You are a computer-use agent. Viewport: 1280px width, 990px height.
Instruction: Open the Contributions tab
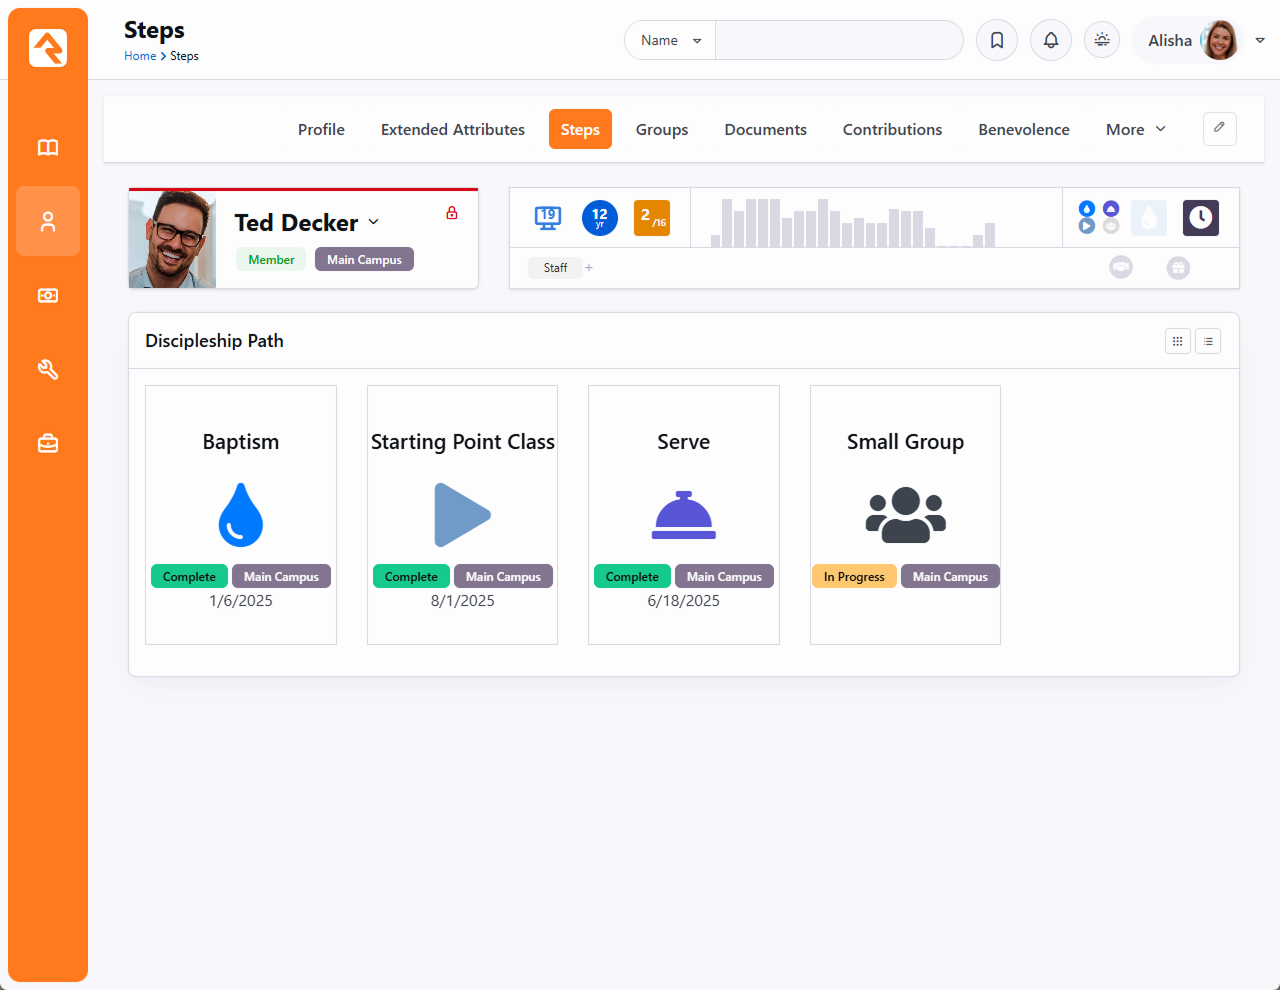pos(892,129)
